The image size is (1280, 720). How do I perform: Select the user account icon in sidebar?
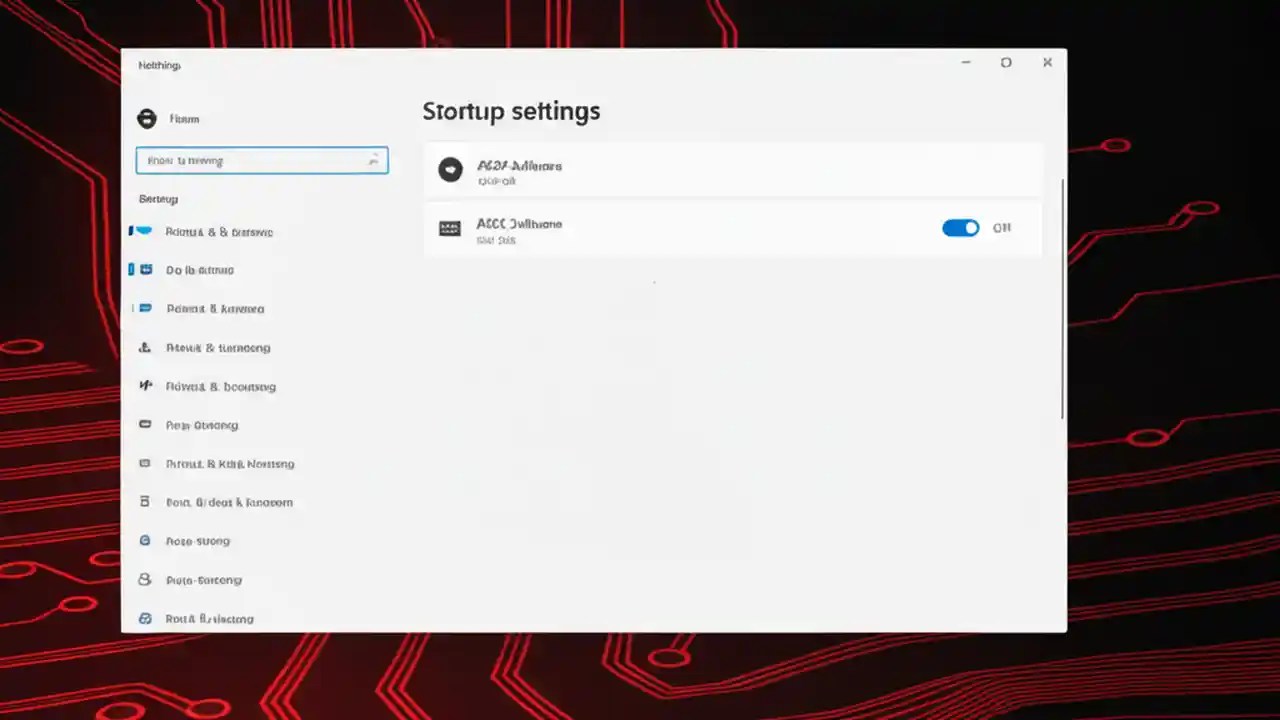coord(145,119)
